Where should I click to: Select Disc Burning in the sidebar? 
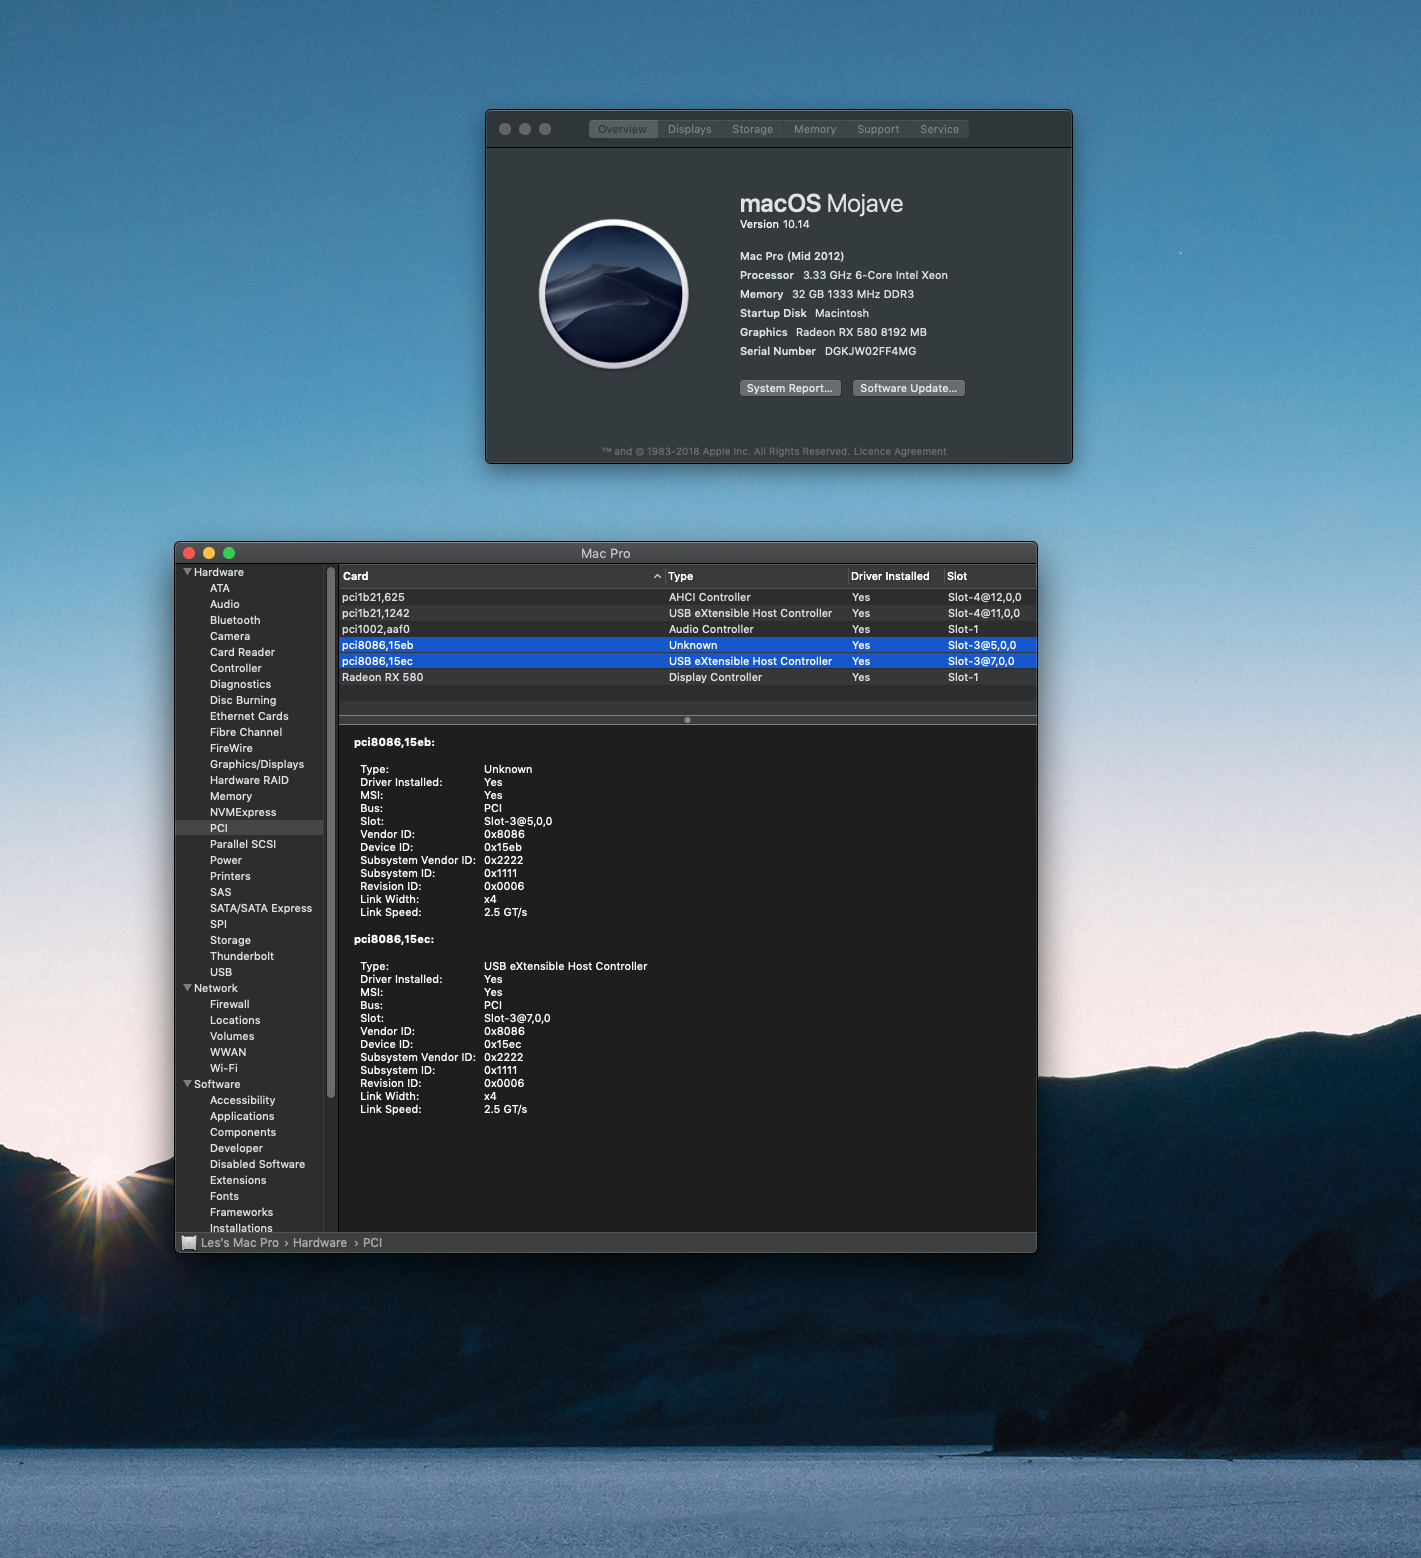point(243,700)
